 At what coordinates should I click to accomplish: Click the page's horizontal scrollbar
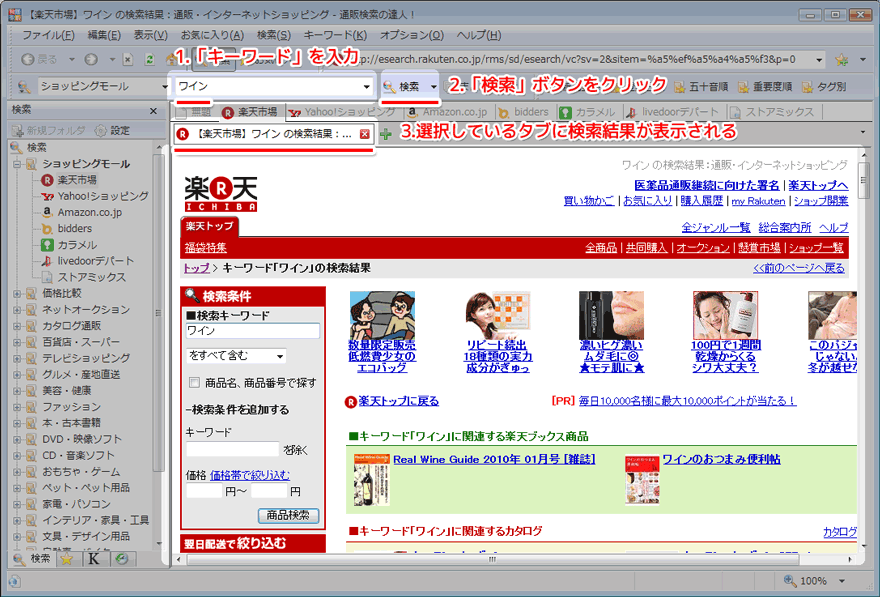[493, 559]
